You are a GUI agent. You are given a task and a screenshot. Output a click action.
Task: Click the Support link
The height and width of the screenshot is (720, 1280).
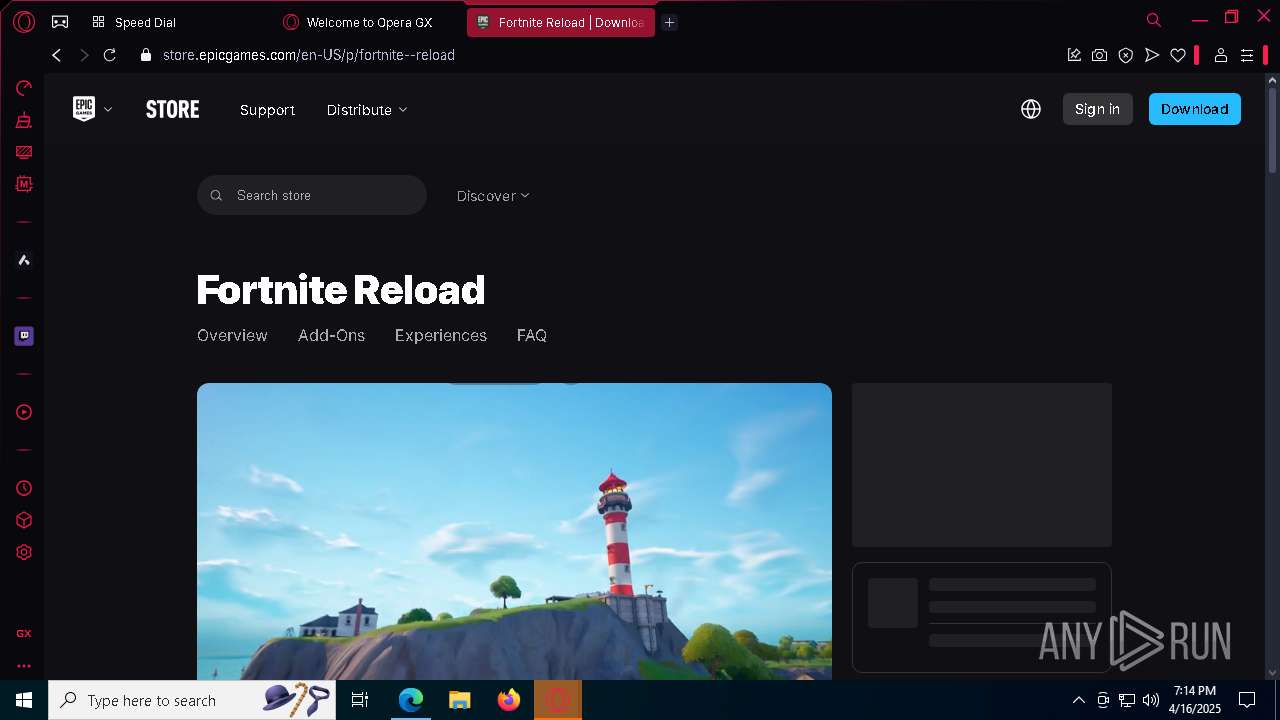tap(267, 110)
